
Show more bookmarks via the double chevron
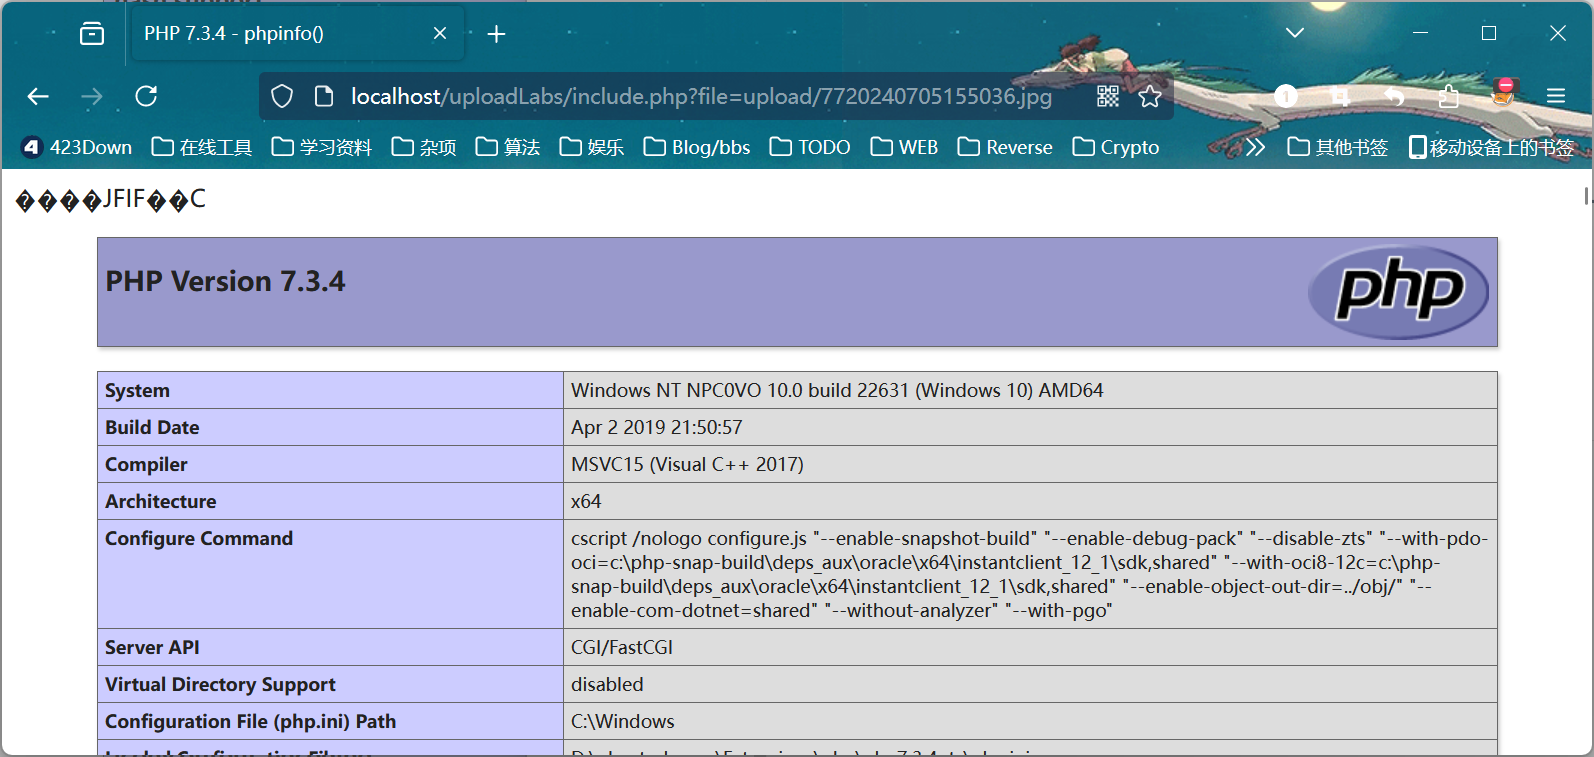(1255, 147)
